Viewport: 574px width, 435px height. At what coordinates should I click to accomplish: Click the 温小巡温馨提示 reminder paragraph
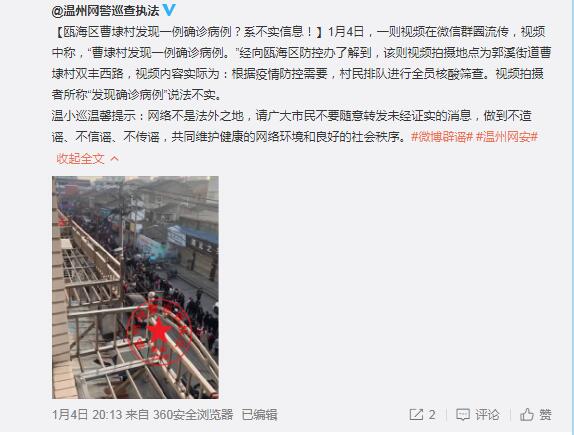click(295, 126)
